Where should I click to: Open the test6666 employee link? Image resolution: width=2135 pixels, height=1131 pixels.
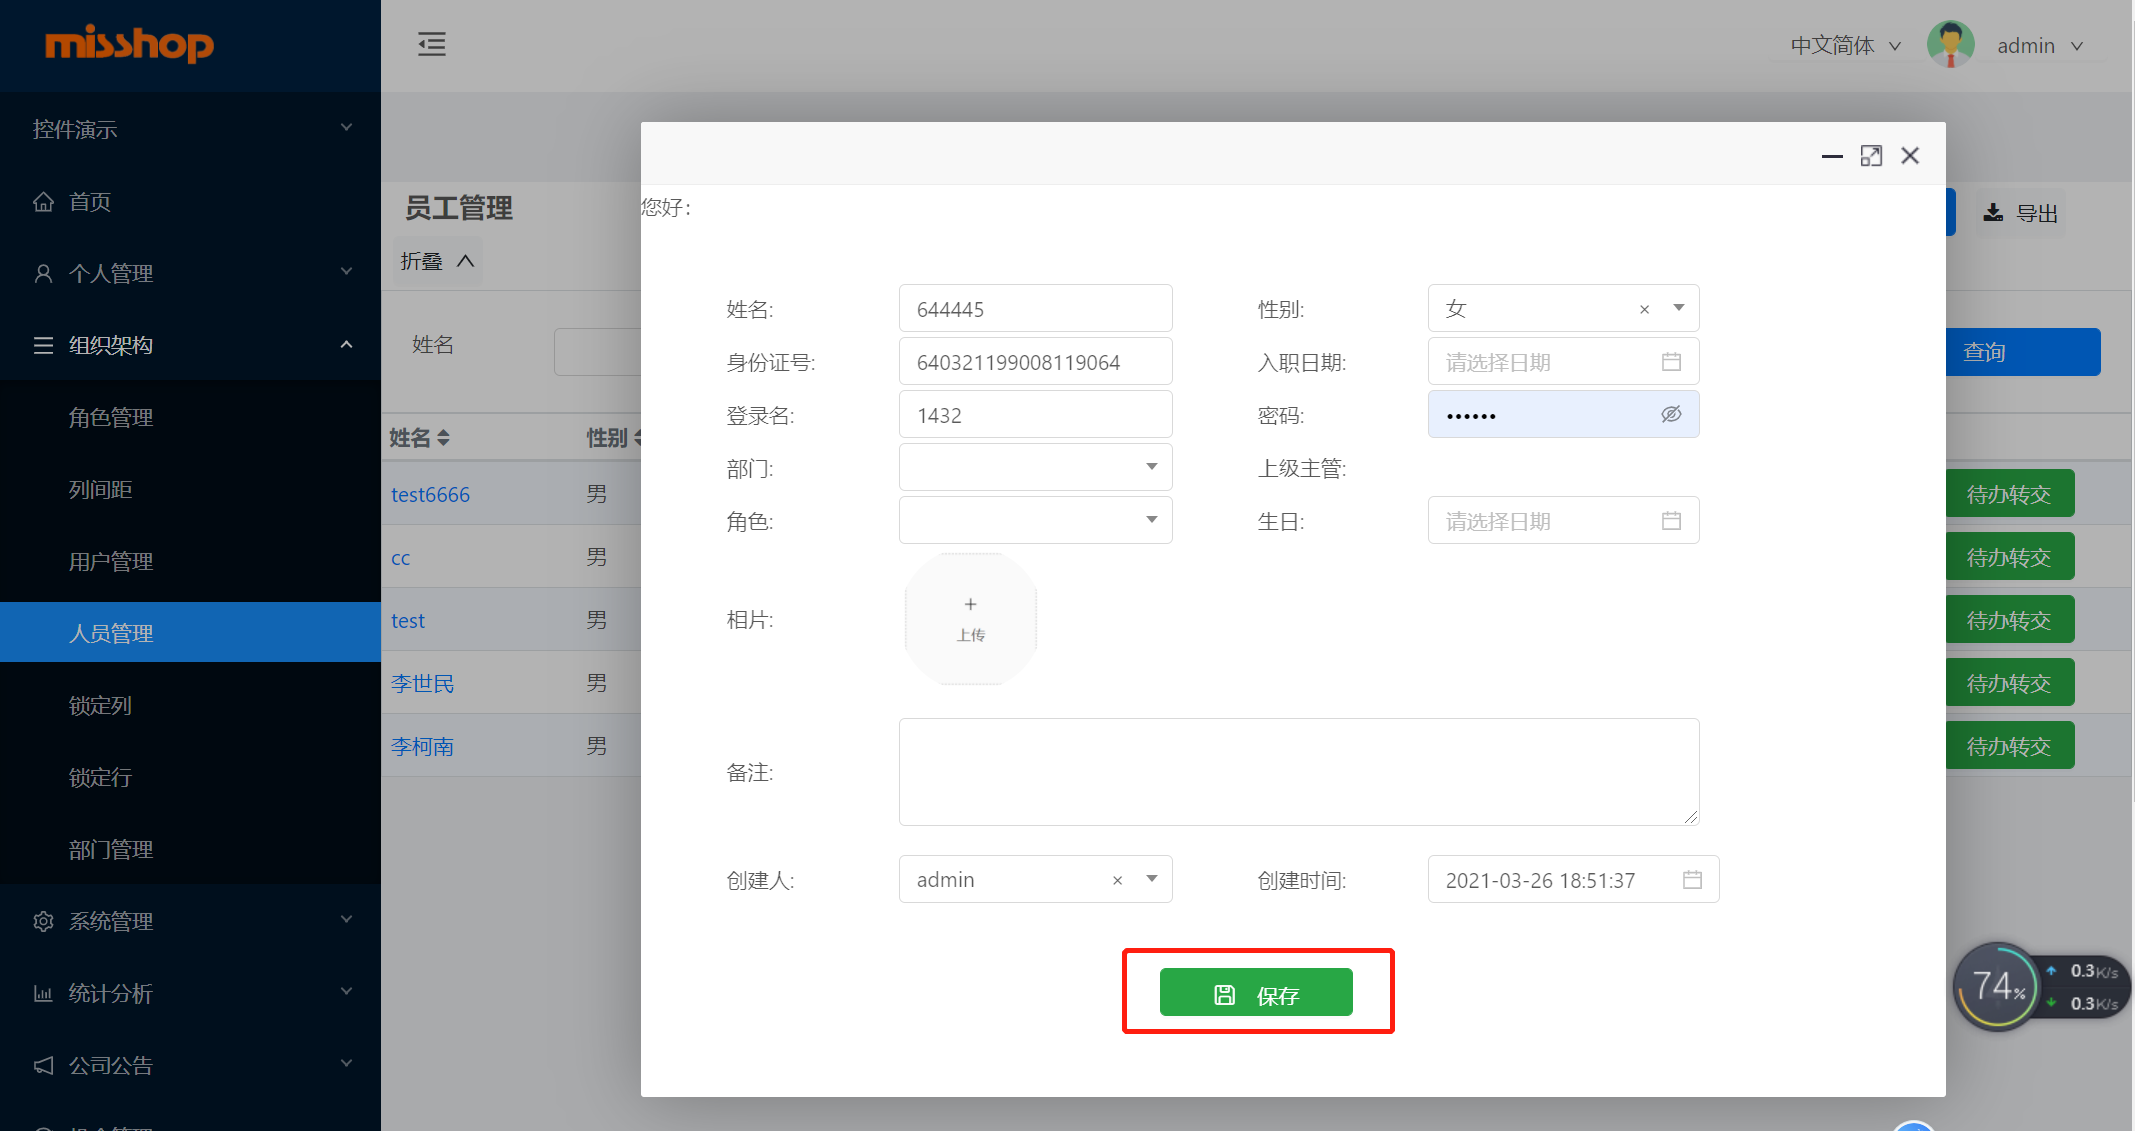430,495
